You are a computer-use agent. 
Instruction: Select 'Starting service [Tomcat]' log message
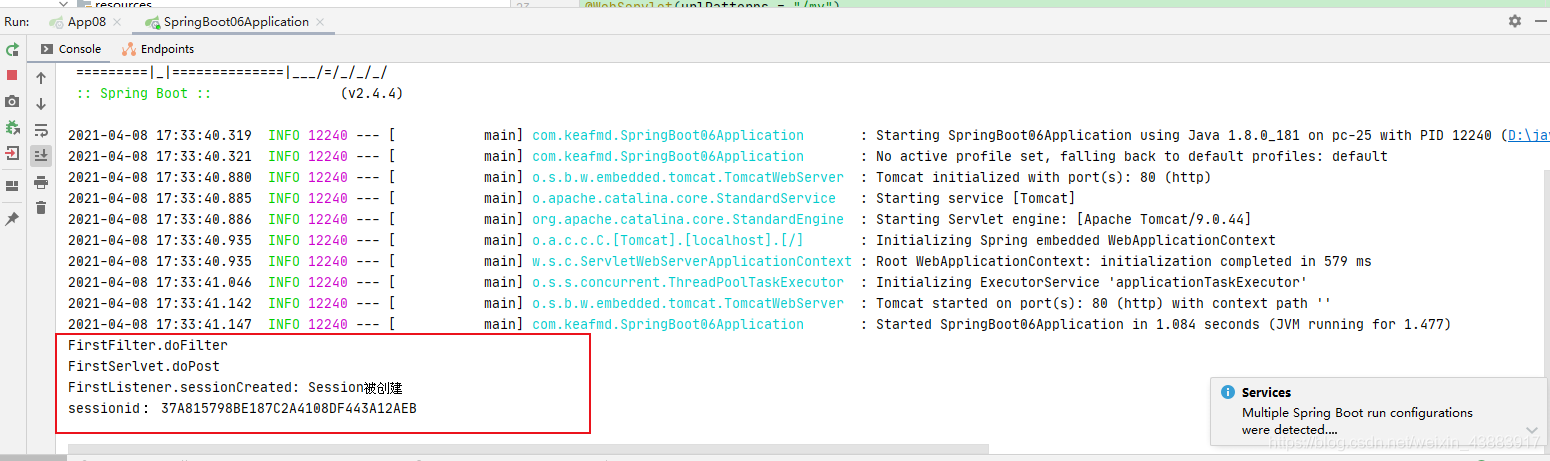976,198
